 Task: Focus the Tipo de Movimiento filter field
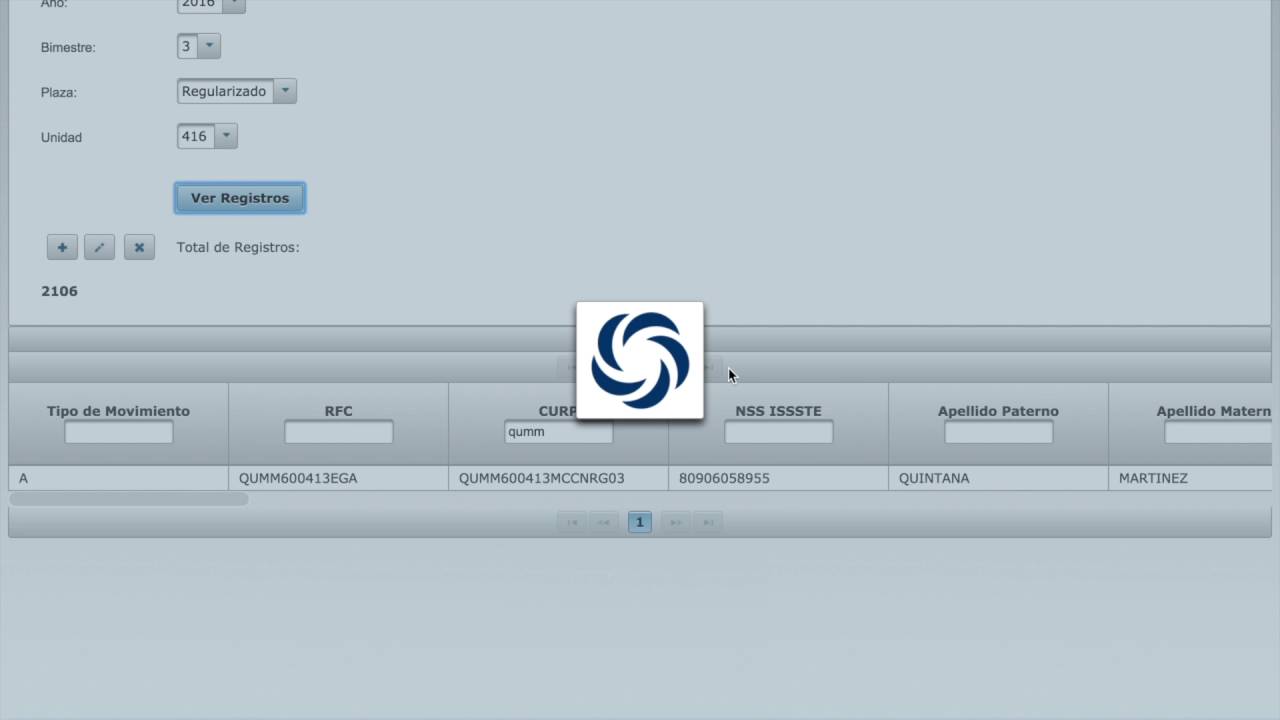pos(119,432)
